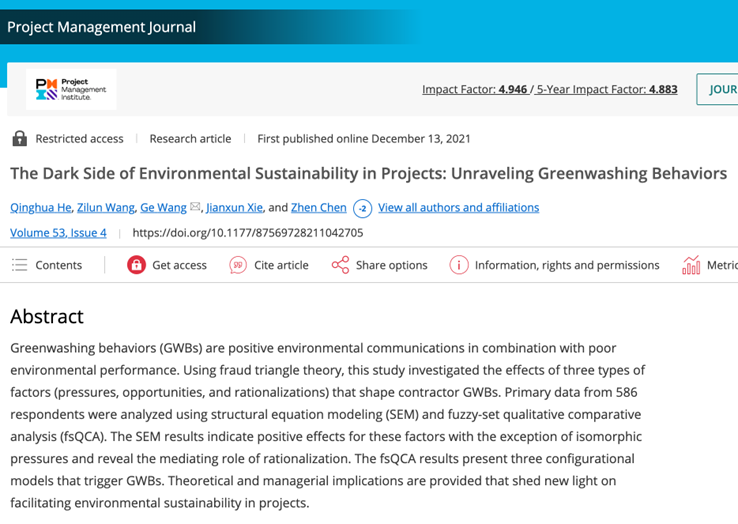This screenshot has height=524, width=738.
Task: Open author Zhen Chen's link
Action: tap(319, 207)
